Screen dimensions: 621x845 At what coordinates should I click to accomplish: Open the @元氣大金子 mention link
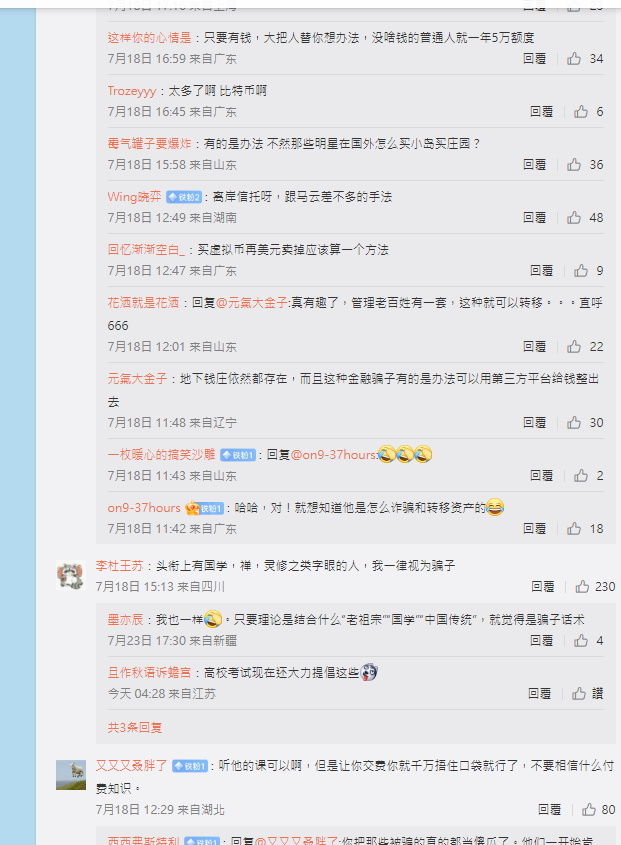point(252,303)
